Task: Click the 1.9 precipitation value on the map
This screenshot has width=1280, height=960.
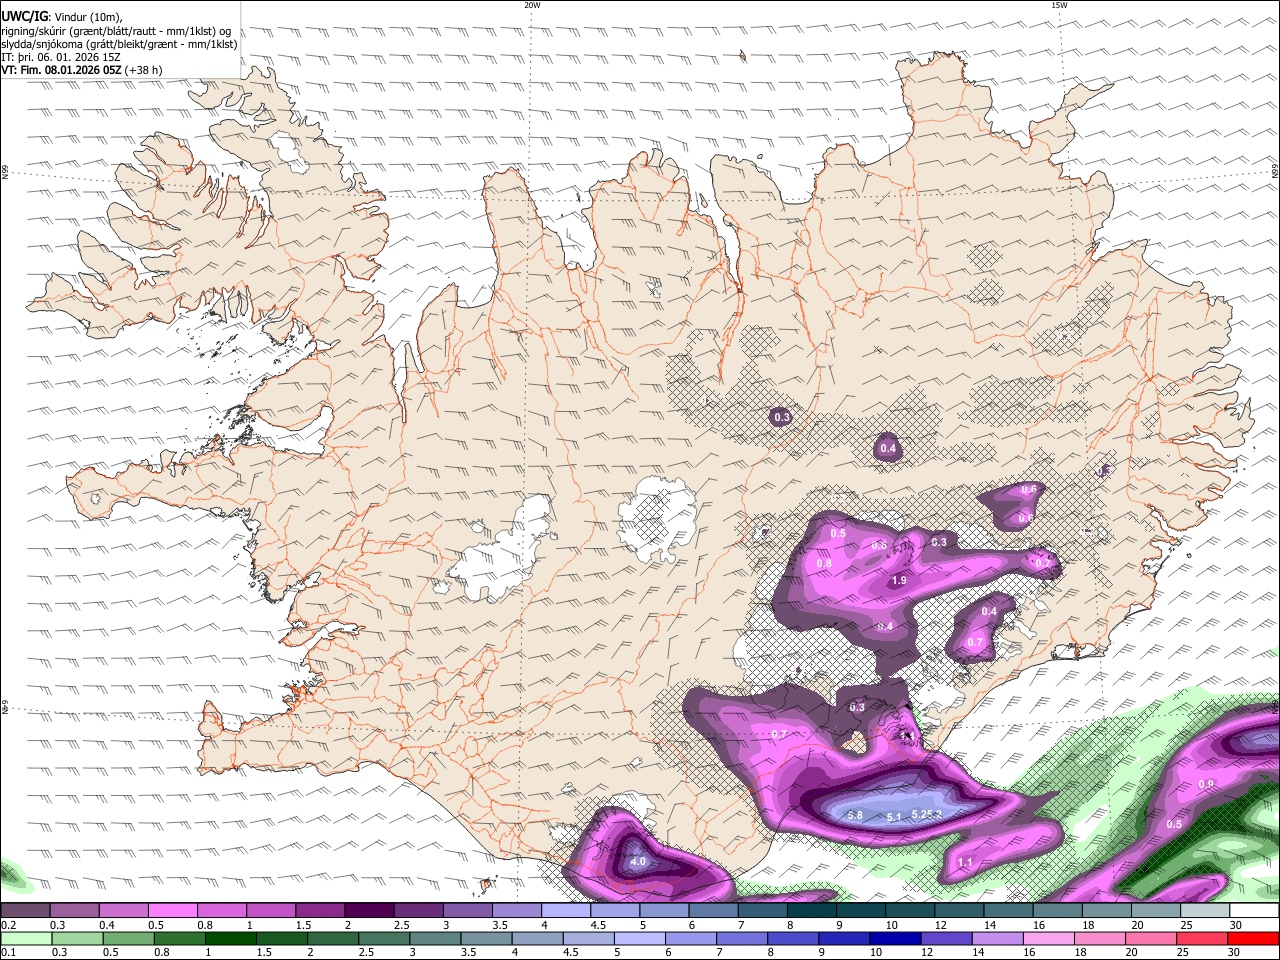Action: 898,581
